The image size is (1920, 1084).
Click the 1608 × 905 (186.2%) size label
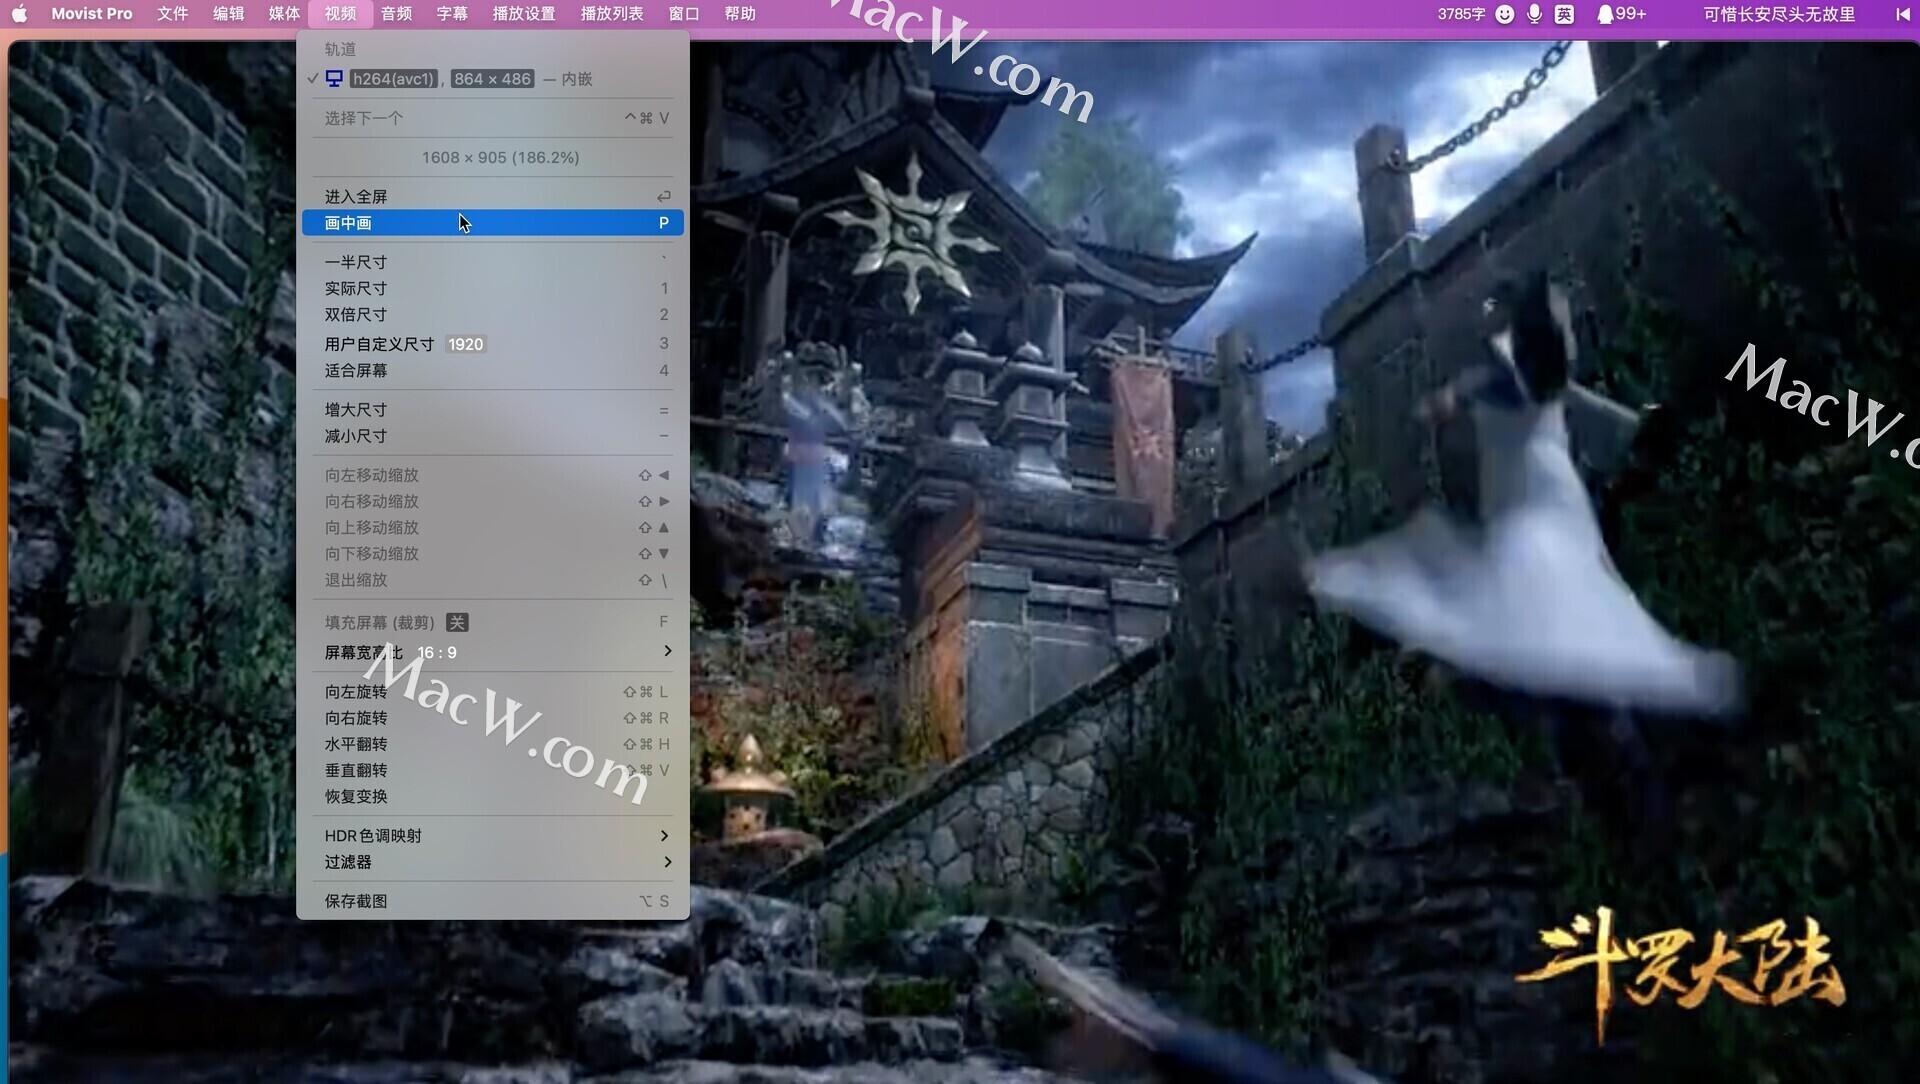[x=500, y=158]
